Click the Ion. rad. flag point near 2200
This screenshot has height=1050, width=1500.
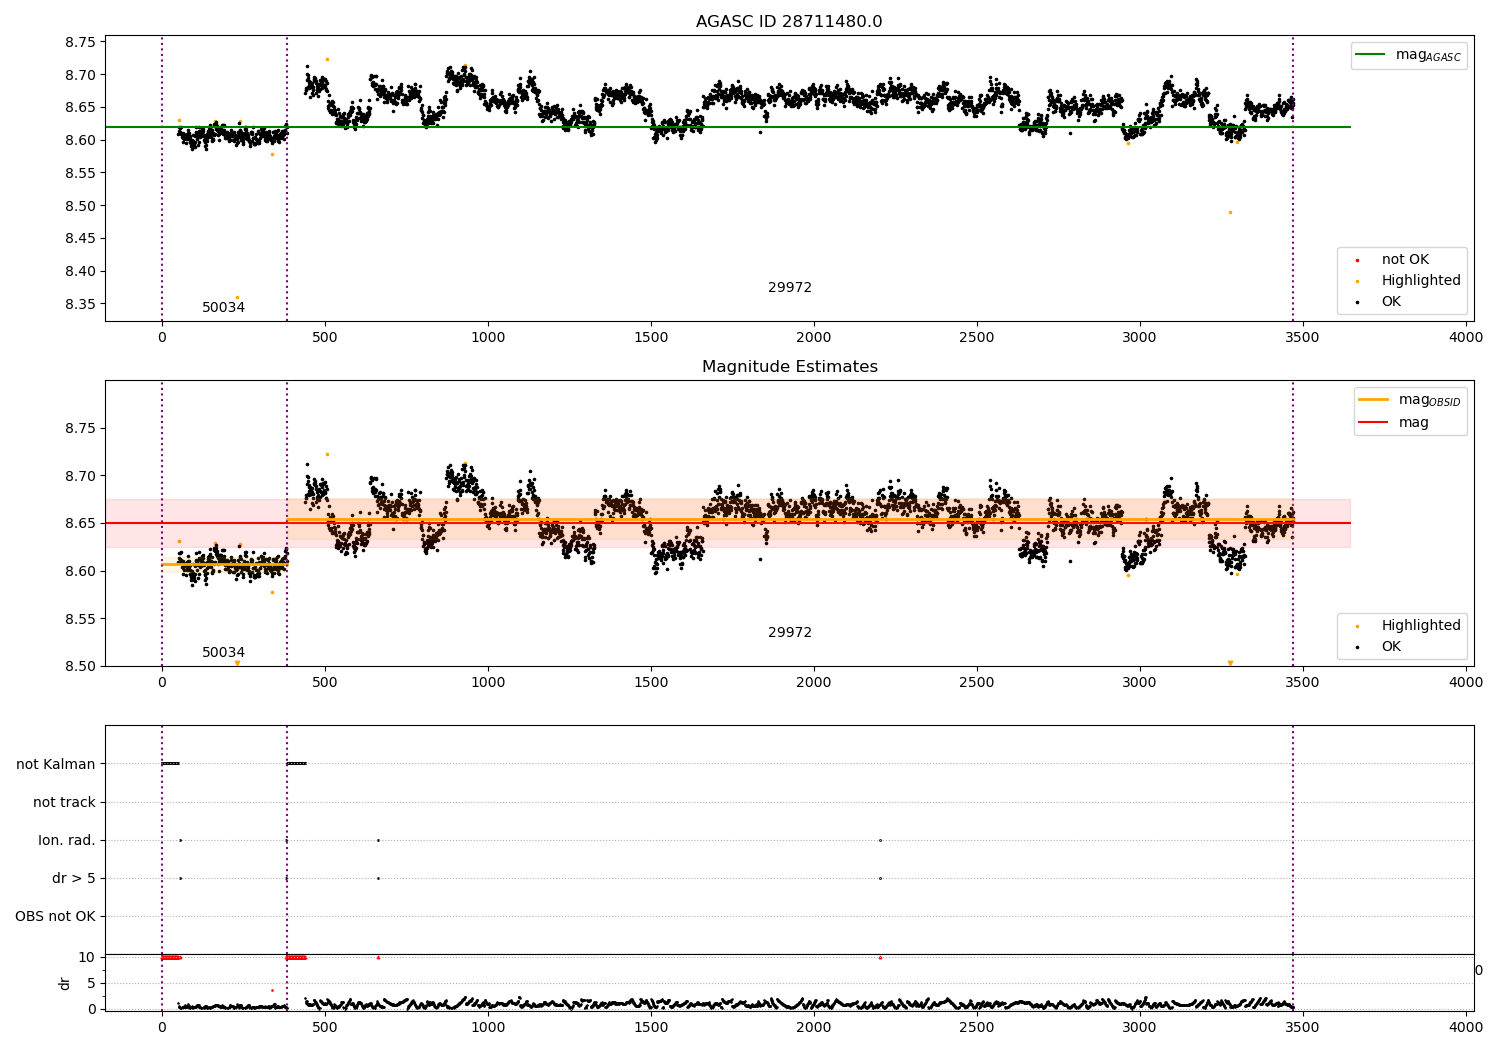[880, 840]
